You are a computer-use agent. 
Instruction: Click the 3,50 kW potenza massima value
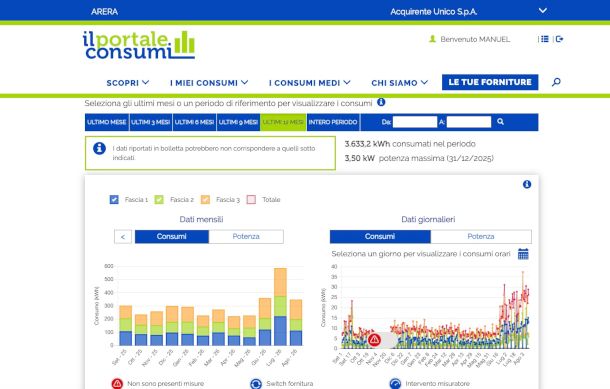pos(359,158)
